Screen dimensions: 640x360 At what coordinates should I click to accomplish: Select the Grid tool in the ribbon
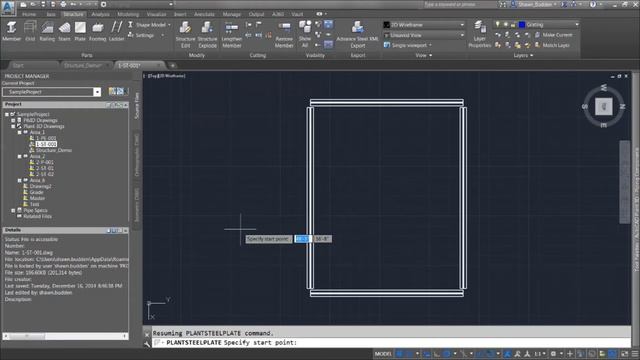[30, 31]
